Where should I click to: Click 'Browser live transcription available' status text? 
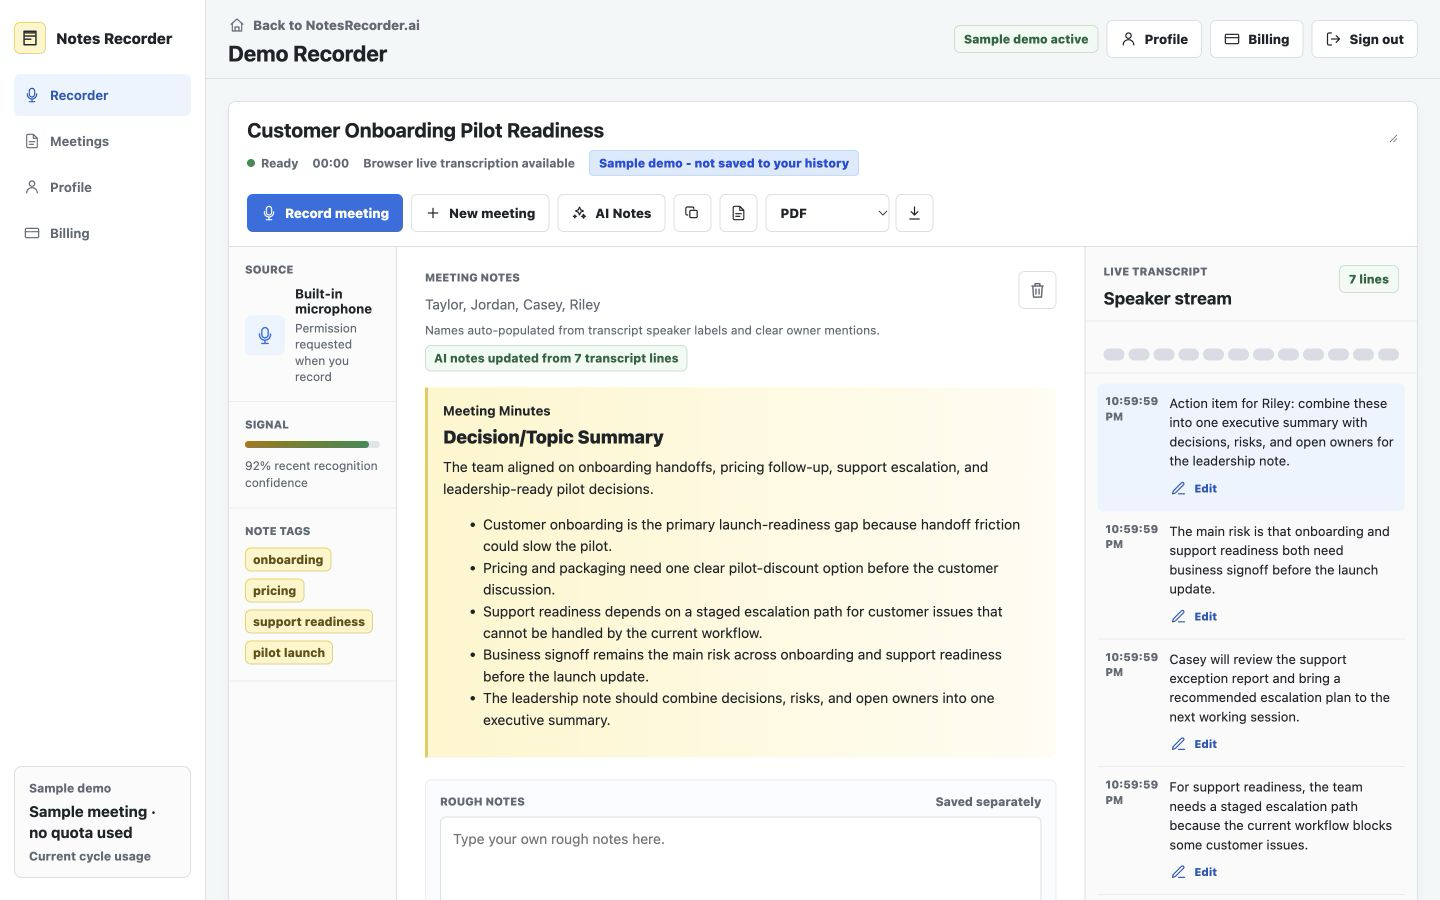click(469, 163)
